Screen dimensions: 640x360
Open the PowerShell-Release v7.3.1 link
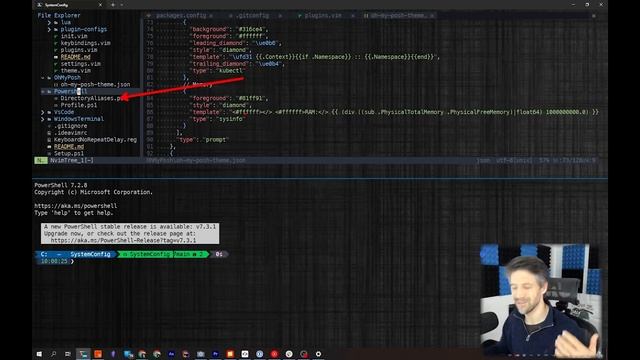(x=123, y=240)
